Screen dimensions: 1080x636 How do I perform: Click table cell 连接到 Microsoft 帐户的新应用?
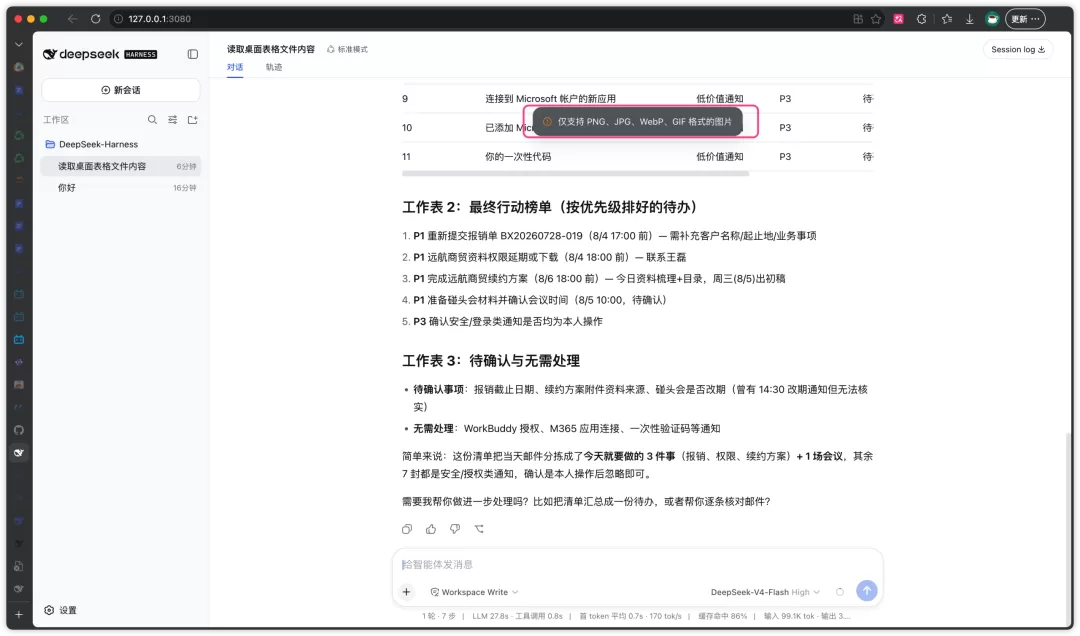pyautogui.click(x=550, y=99)
